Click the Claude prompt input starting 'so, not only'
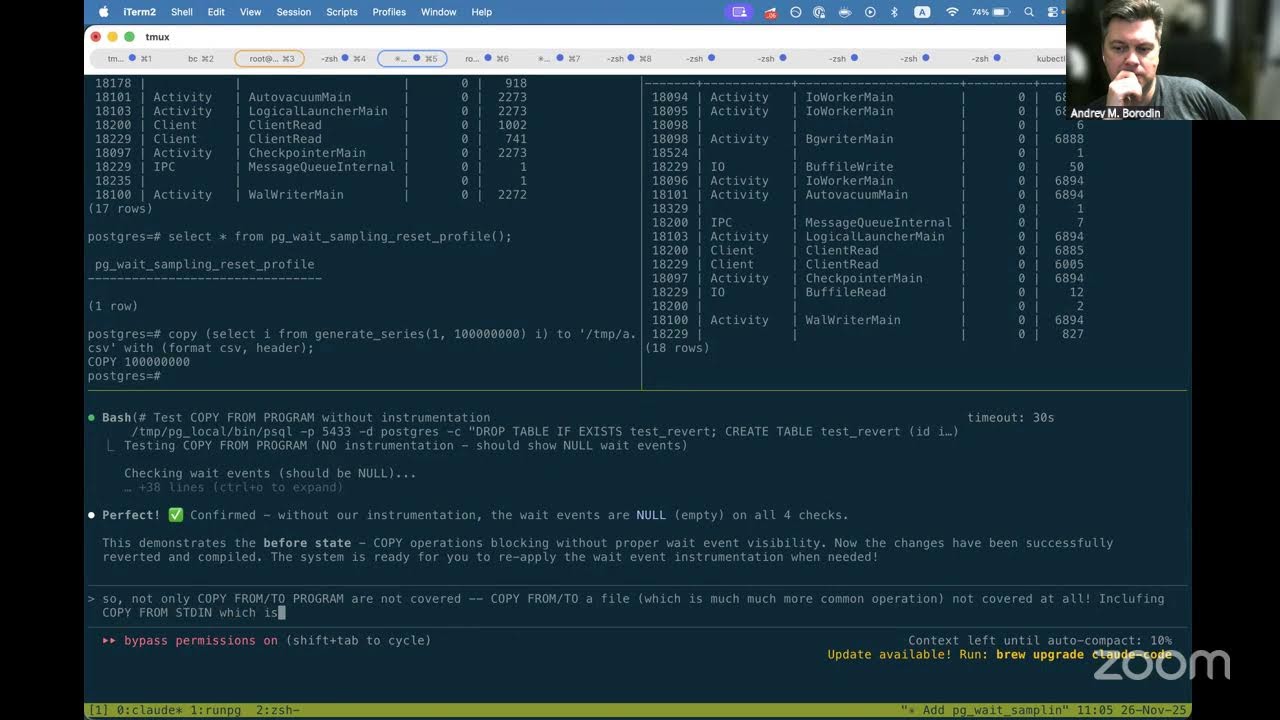1280x720 pixels. pos(636,605)
